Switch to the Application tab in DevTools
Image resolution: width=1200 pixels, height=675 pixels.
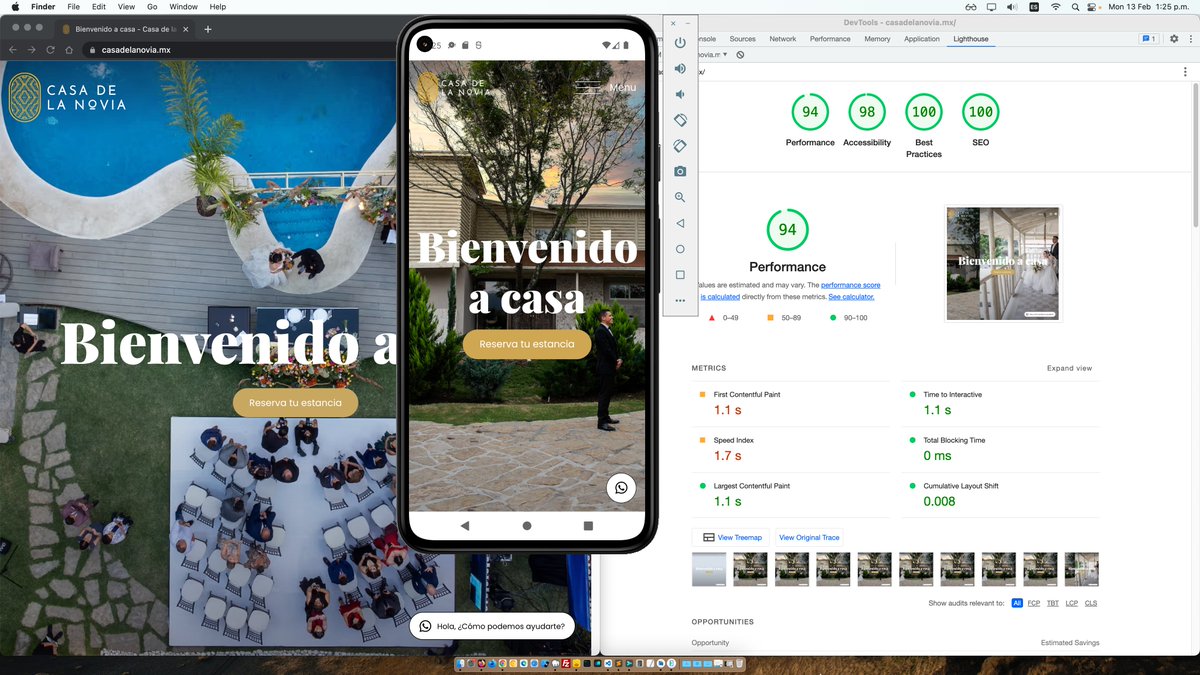coord(922,39)
